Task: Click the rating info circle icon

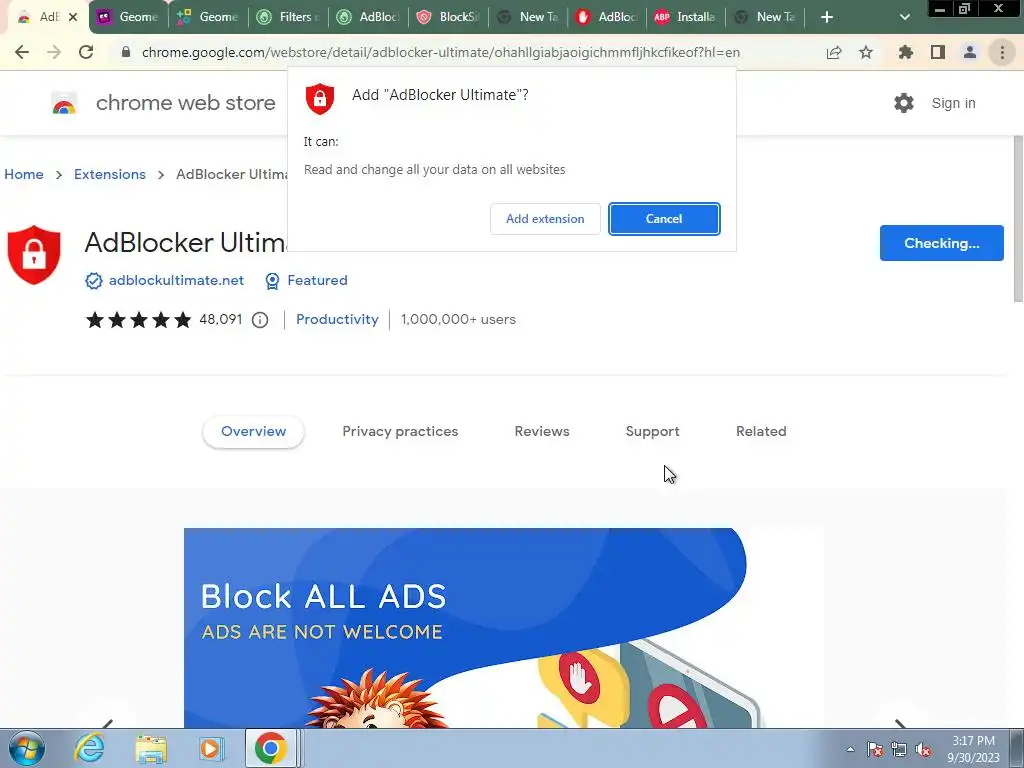Action: click(260, 320)
